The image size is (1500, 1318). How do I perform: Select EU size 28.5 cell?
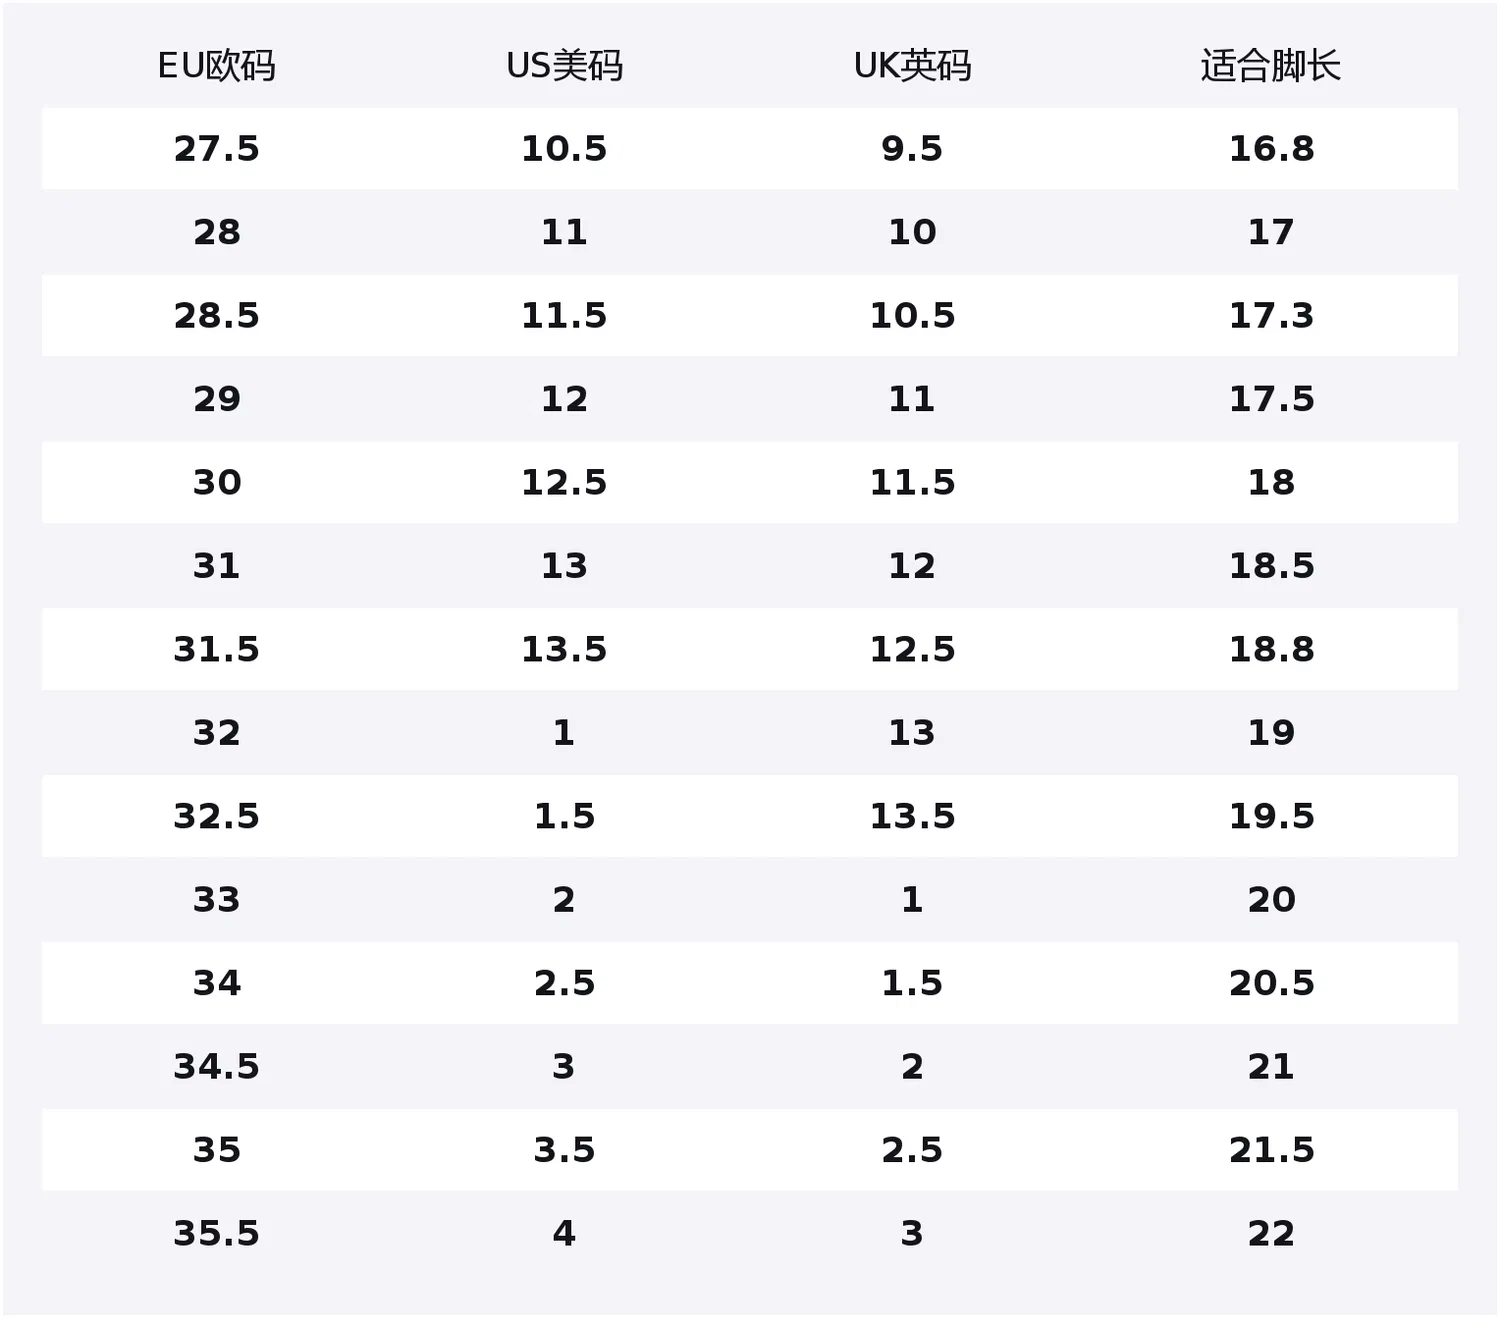pyautogui.click(x=217, y=316)
